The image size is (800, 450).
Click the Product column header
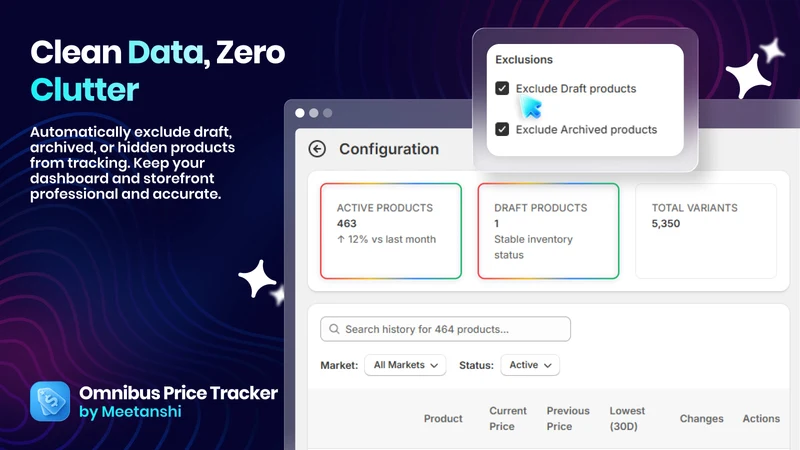pyautogui.click(x=443, y=418)
